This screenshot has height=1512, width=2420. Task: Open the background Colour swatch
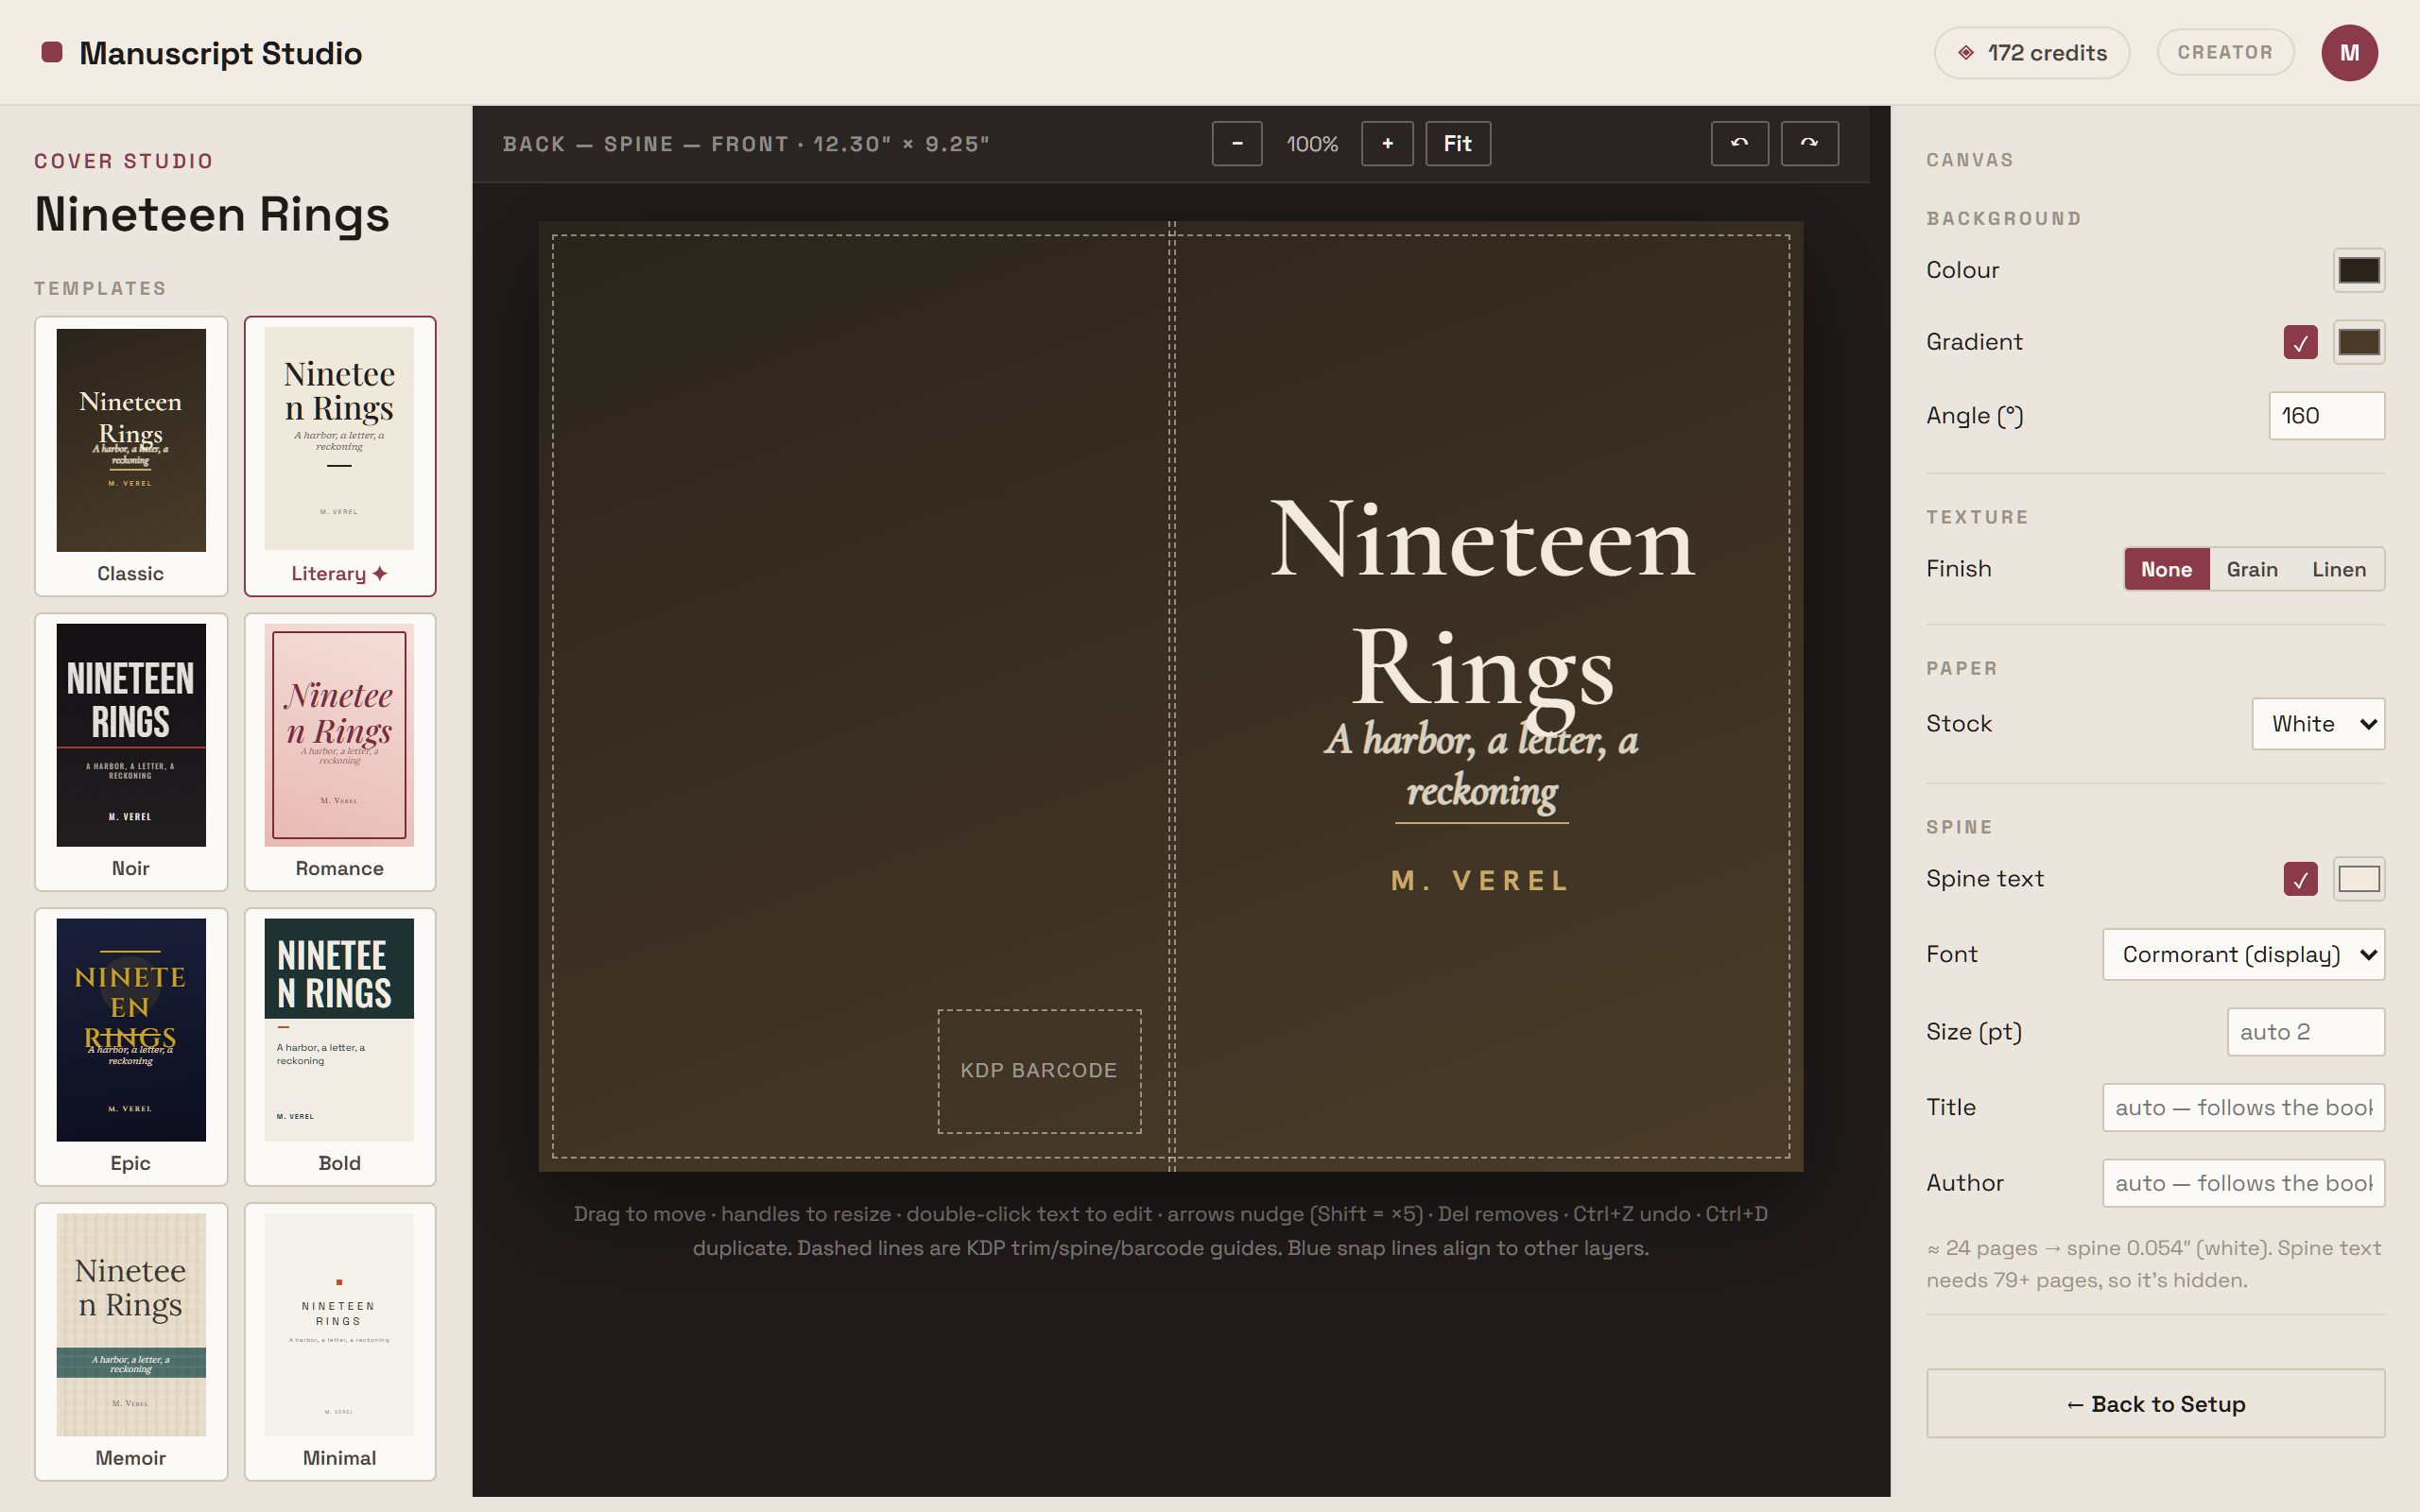pos(2359,270)
